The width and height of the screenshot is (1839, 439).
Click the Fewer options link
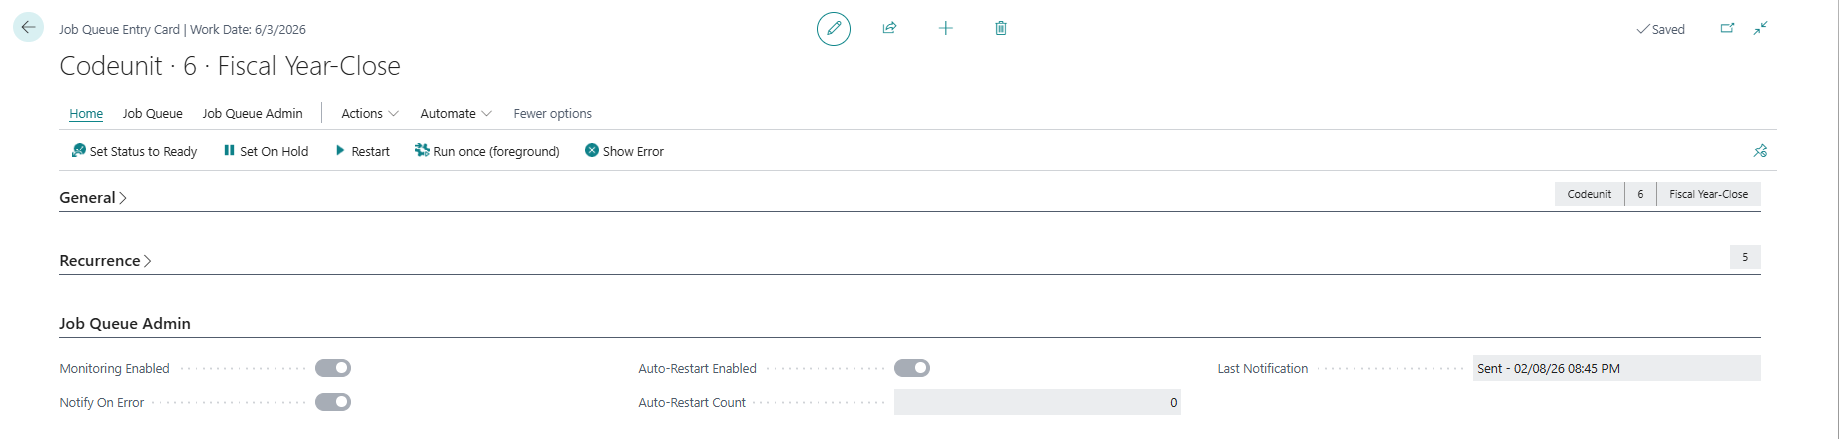tap(552, 114)
